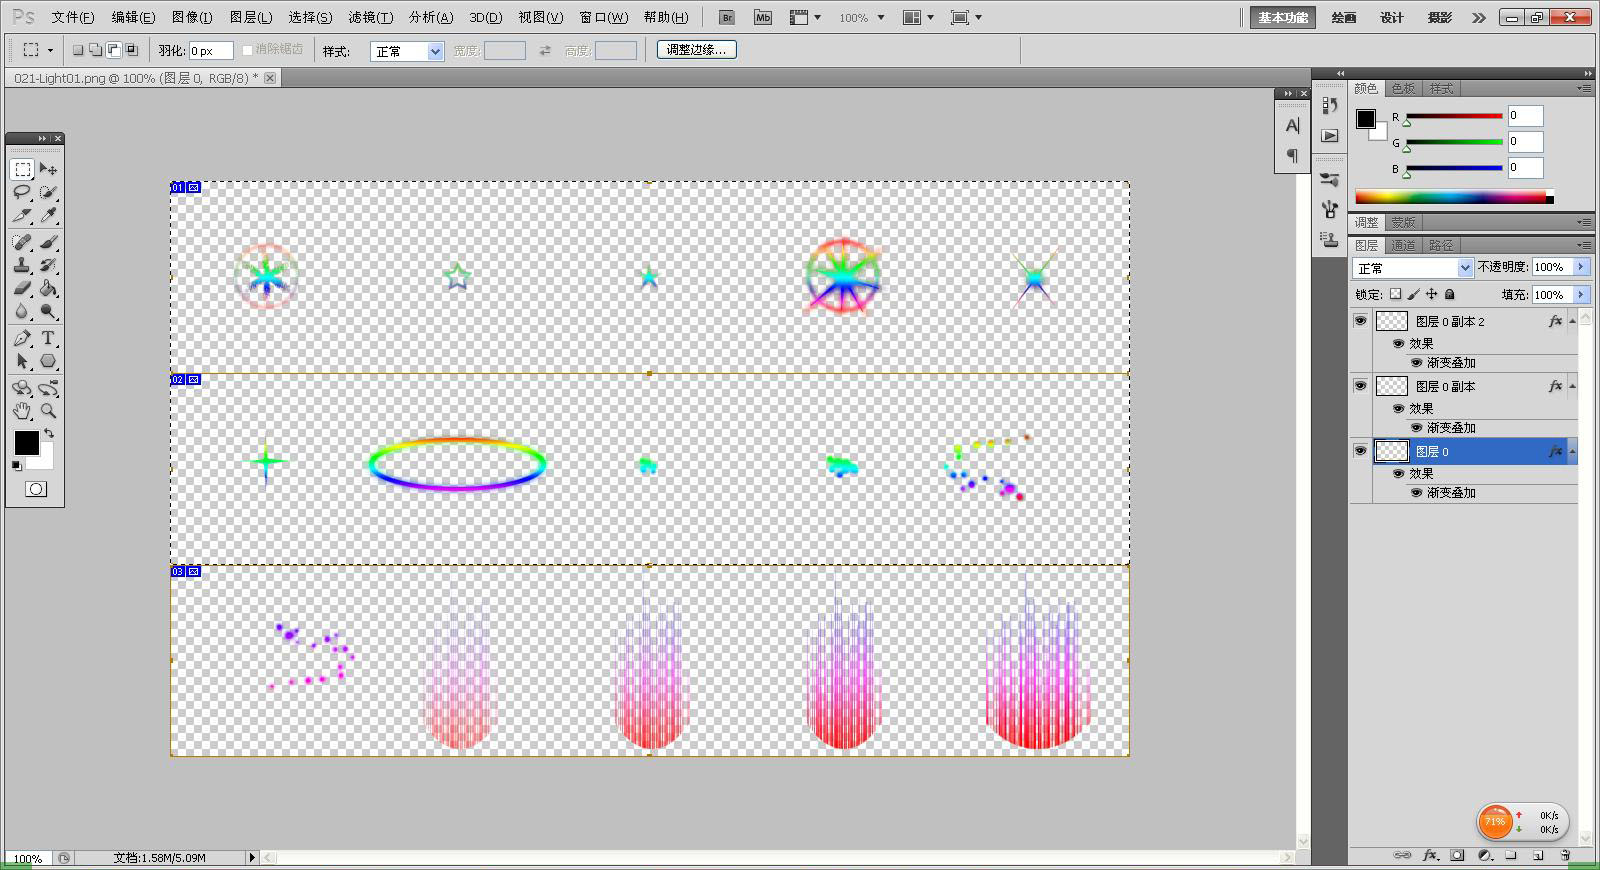Open the 样式 dropdown in options bar
Screen dimensions: 1600x870
(x=407, y=51)
